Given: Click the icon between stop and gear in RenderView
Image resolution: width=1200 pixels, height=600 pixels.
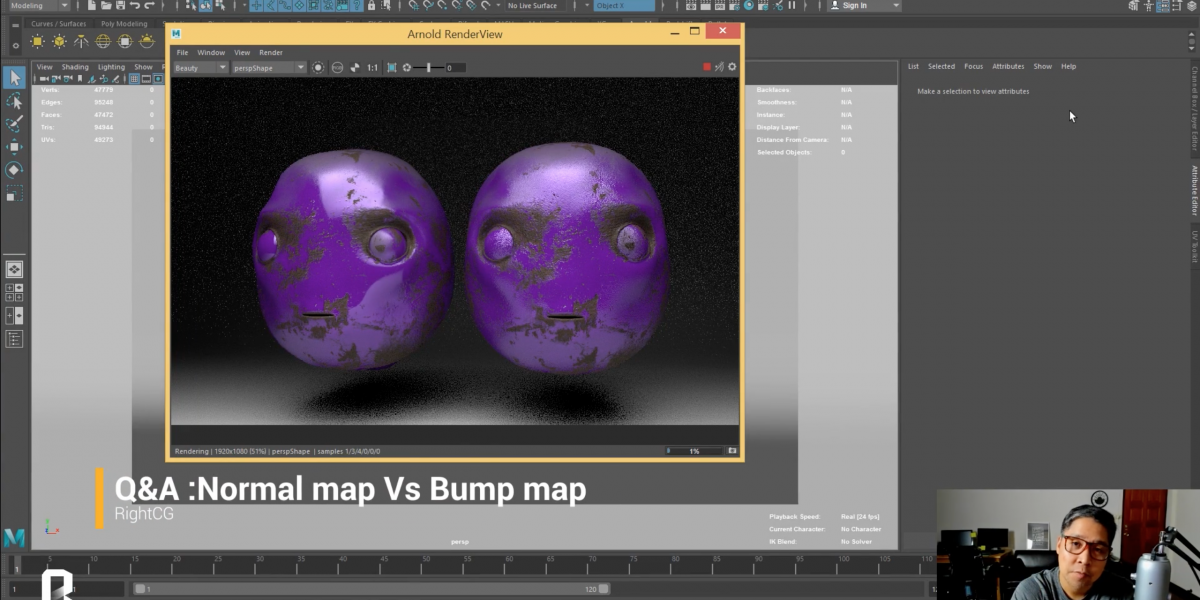Looking at the screenshot, I should tap(719, 67).
